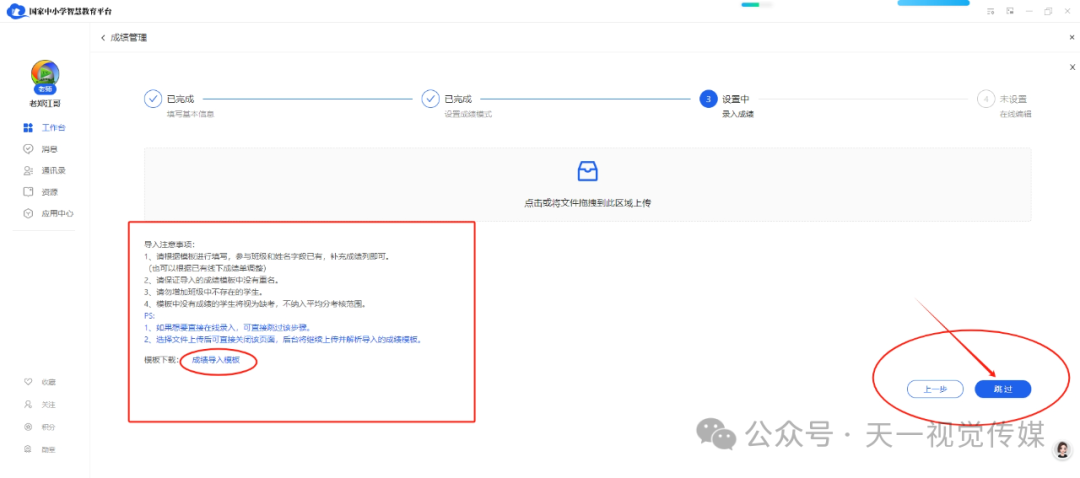1080x478 pixels.
Task: Go back using the 成绩管理 chevron
Action: [103, 38]
